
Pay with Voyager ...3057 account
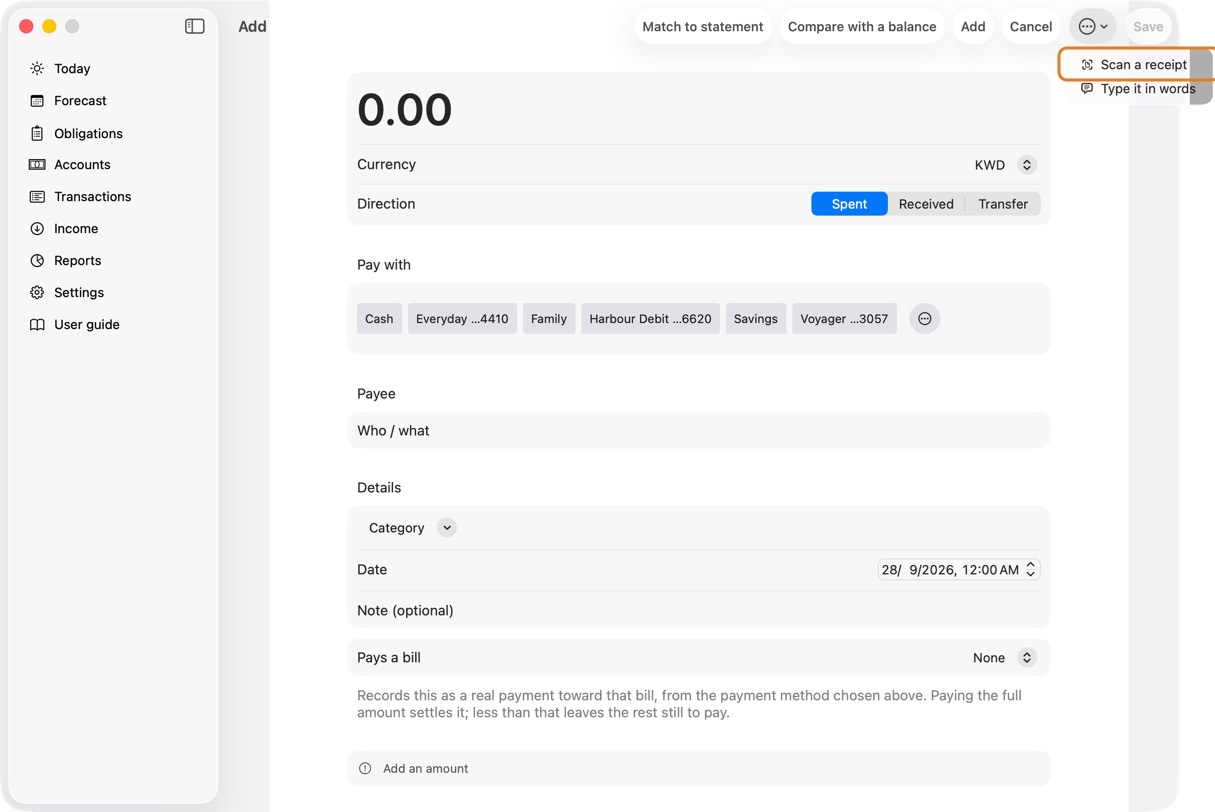click(x=844, y=319)
